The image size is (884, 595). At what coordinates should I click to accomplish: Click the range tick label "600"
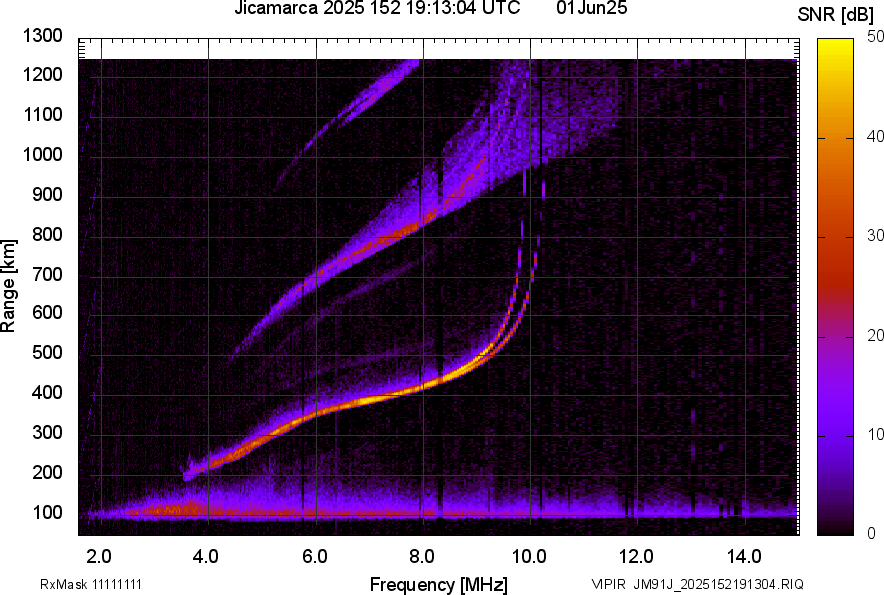pos(48,312)
